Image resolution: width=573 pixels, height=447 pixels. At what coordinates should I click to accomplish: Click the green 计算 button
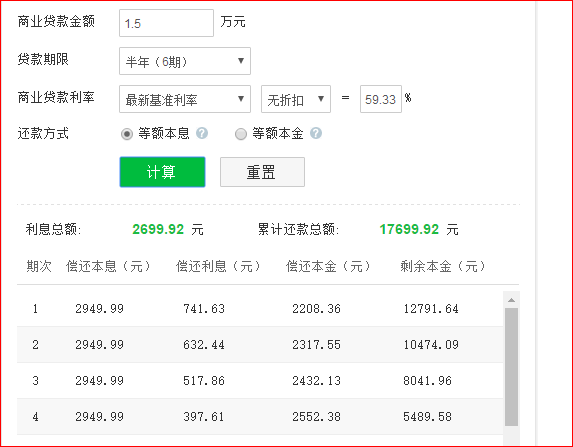coord(162,172)
